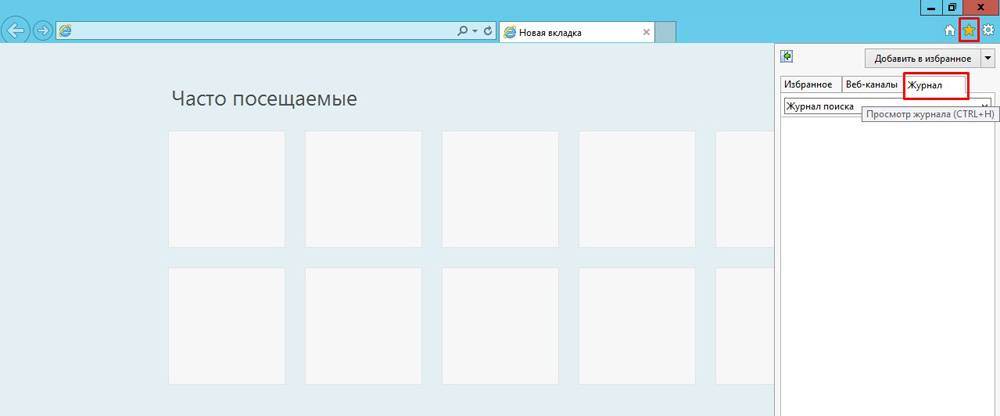Expand arrow next to "Добавить в избранное"
Viewport: 1000px width, 416px height.
click(x=988, y=58)
